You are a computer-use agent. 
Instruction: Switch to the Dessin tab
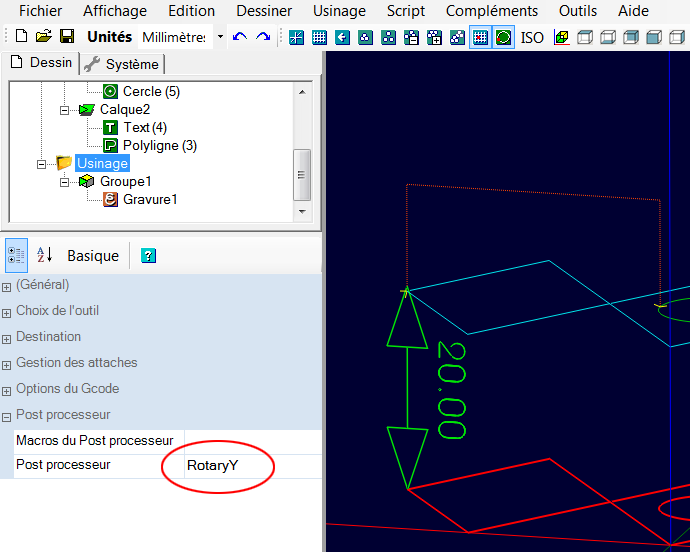41,63
